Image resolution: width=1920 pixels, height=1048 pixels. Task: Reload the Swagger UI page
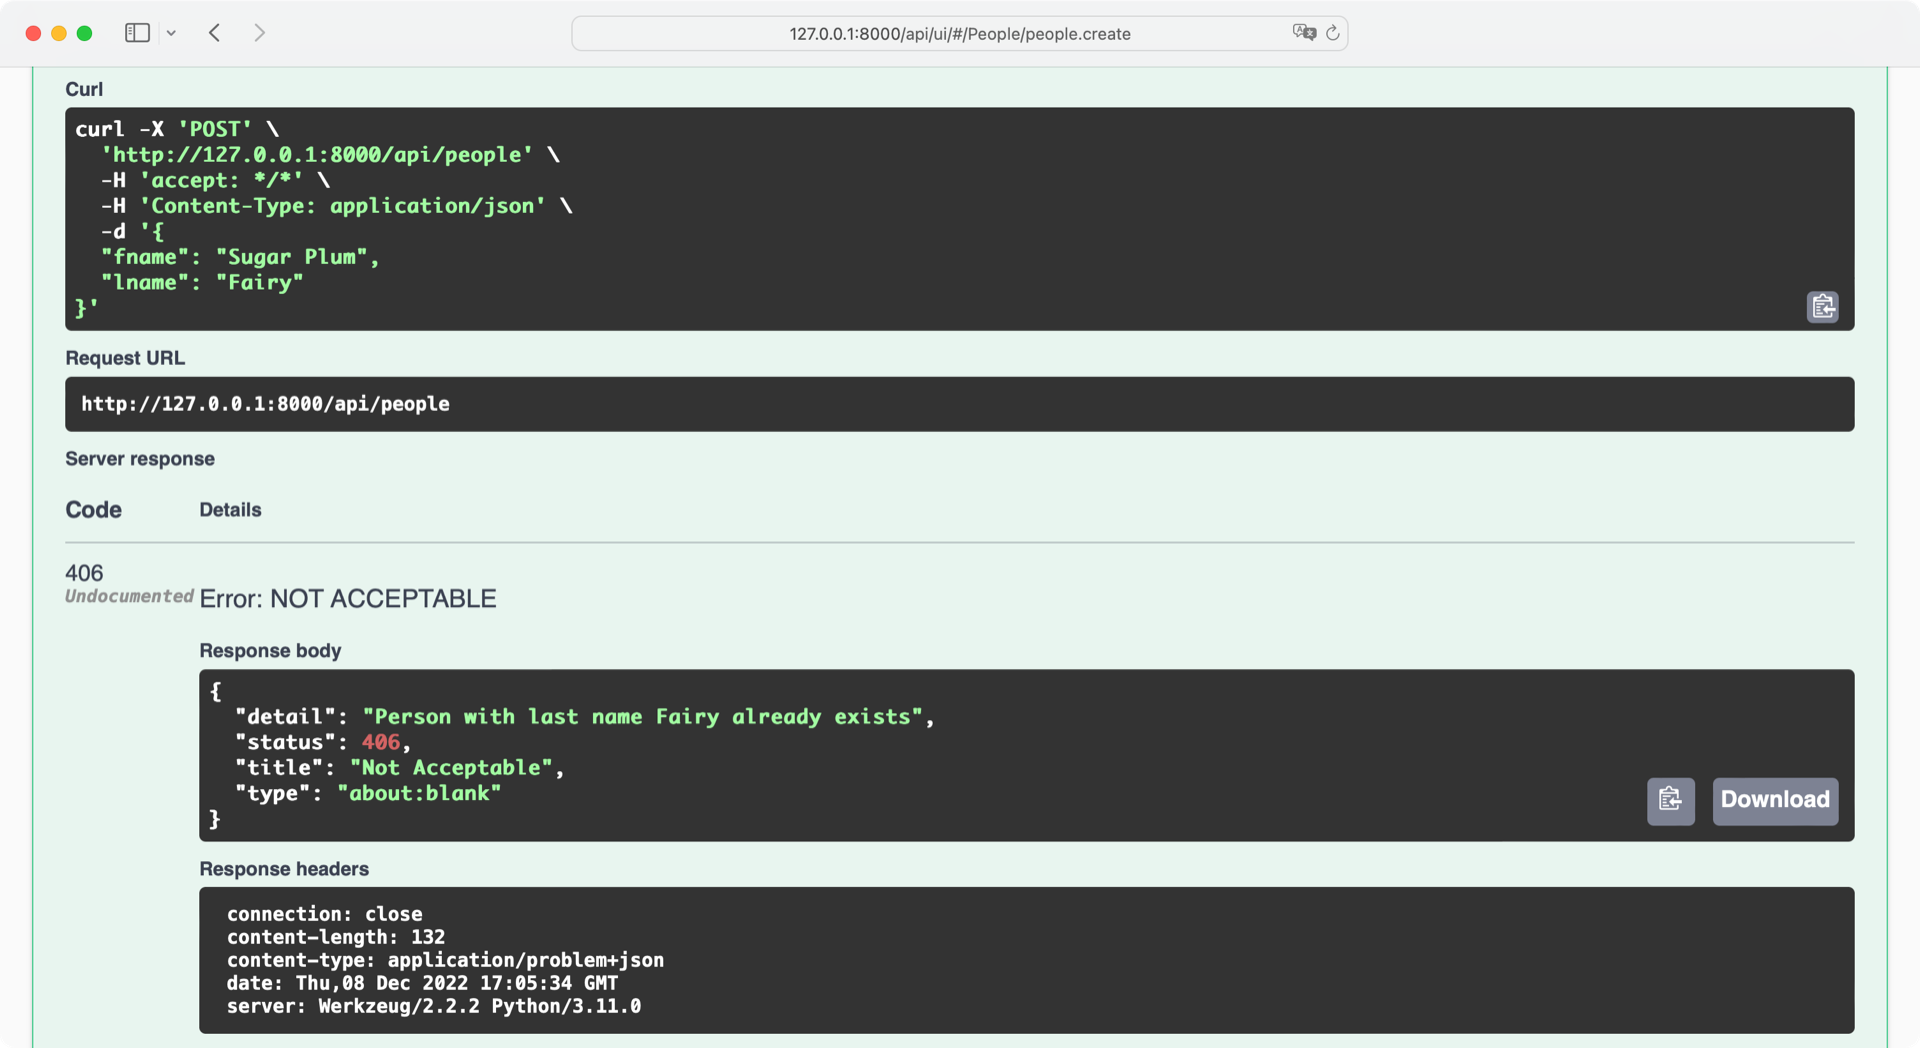[x=1333, y=33]
